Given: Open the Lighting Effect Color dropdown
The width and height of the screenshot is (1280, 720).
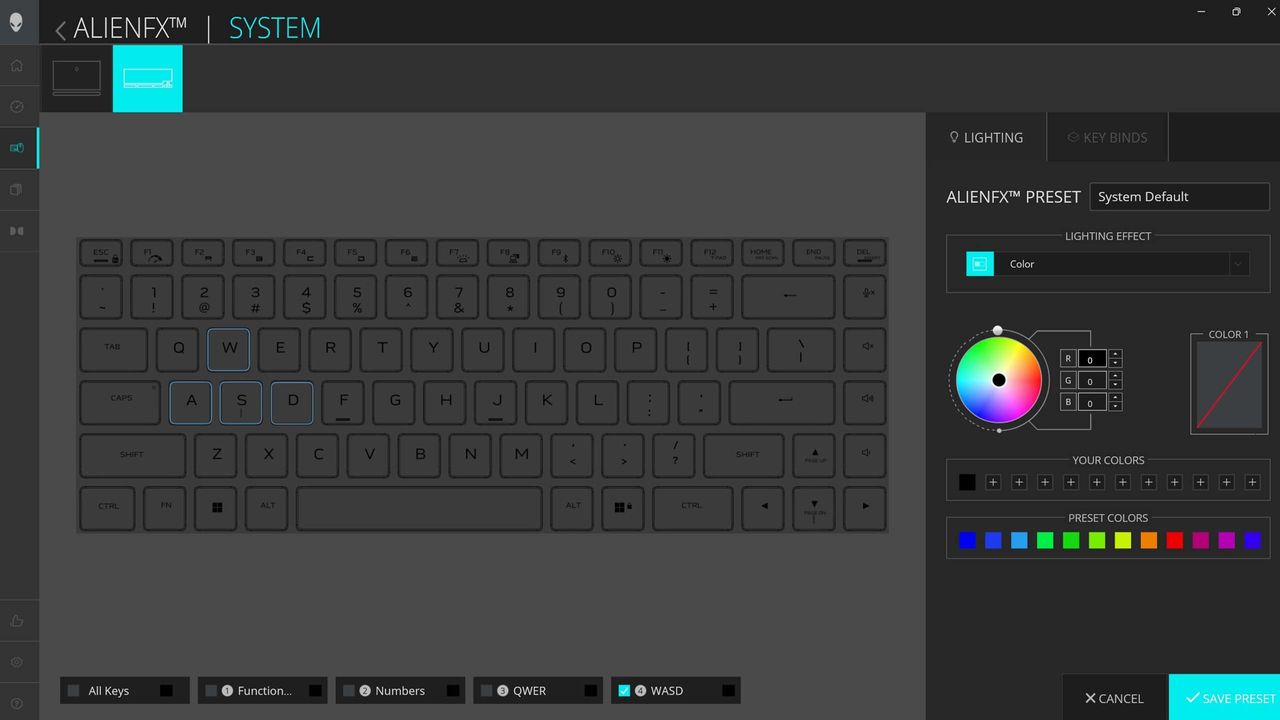Looking at the screenshot, I should (x=1108, y=264).
